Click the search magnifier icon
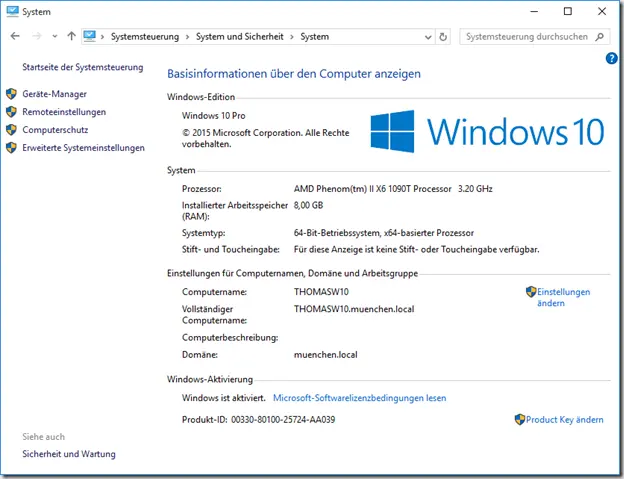The image size is (624, 479). [599, 37]
